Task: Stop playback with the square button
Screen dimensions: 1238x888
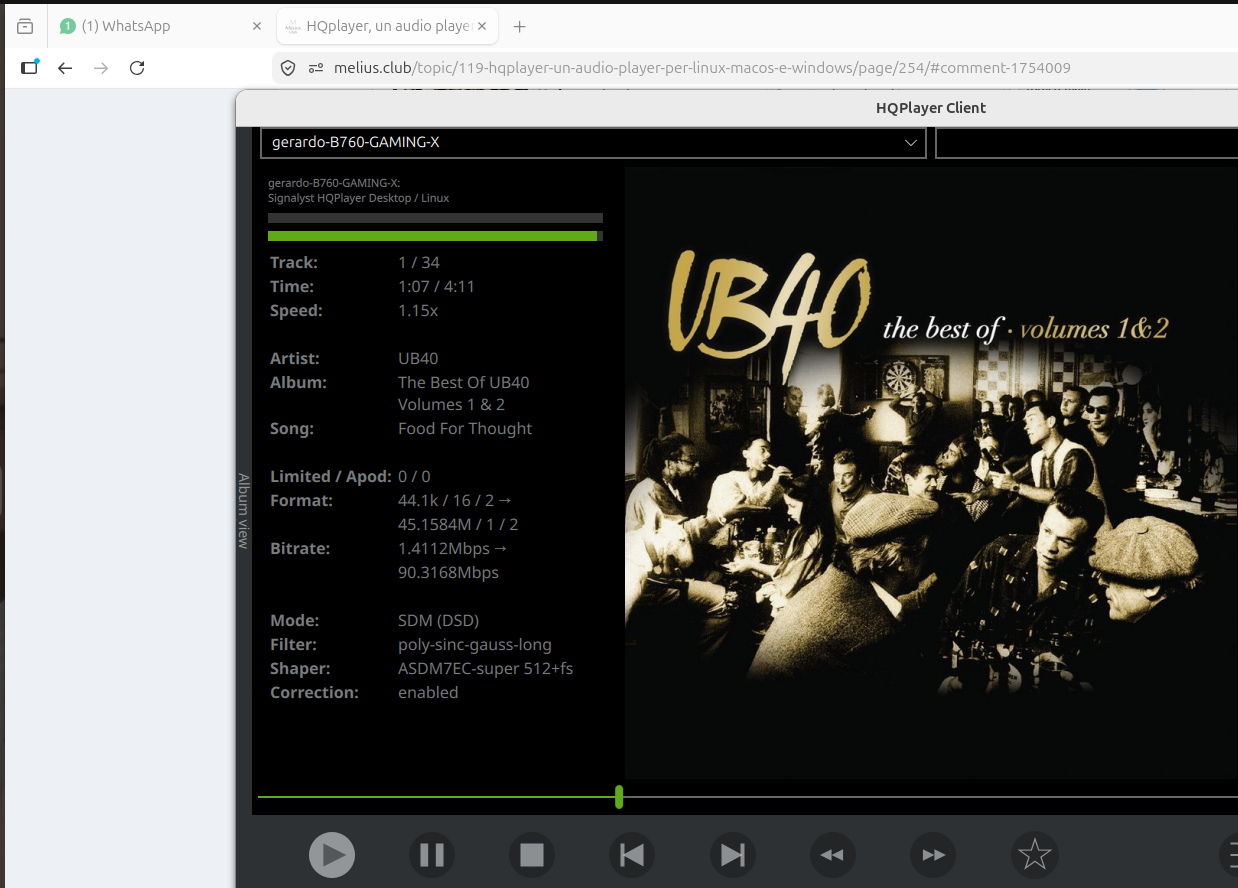Action: 532,855
